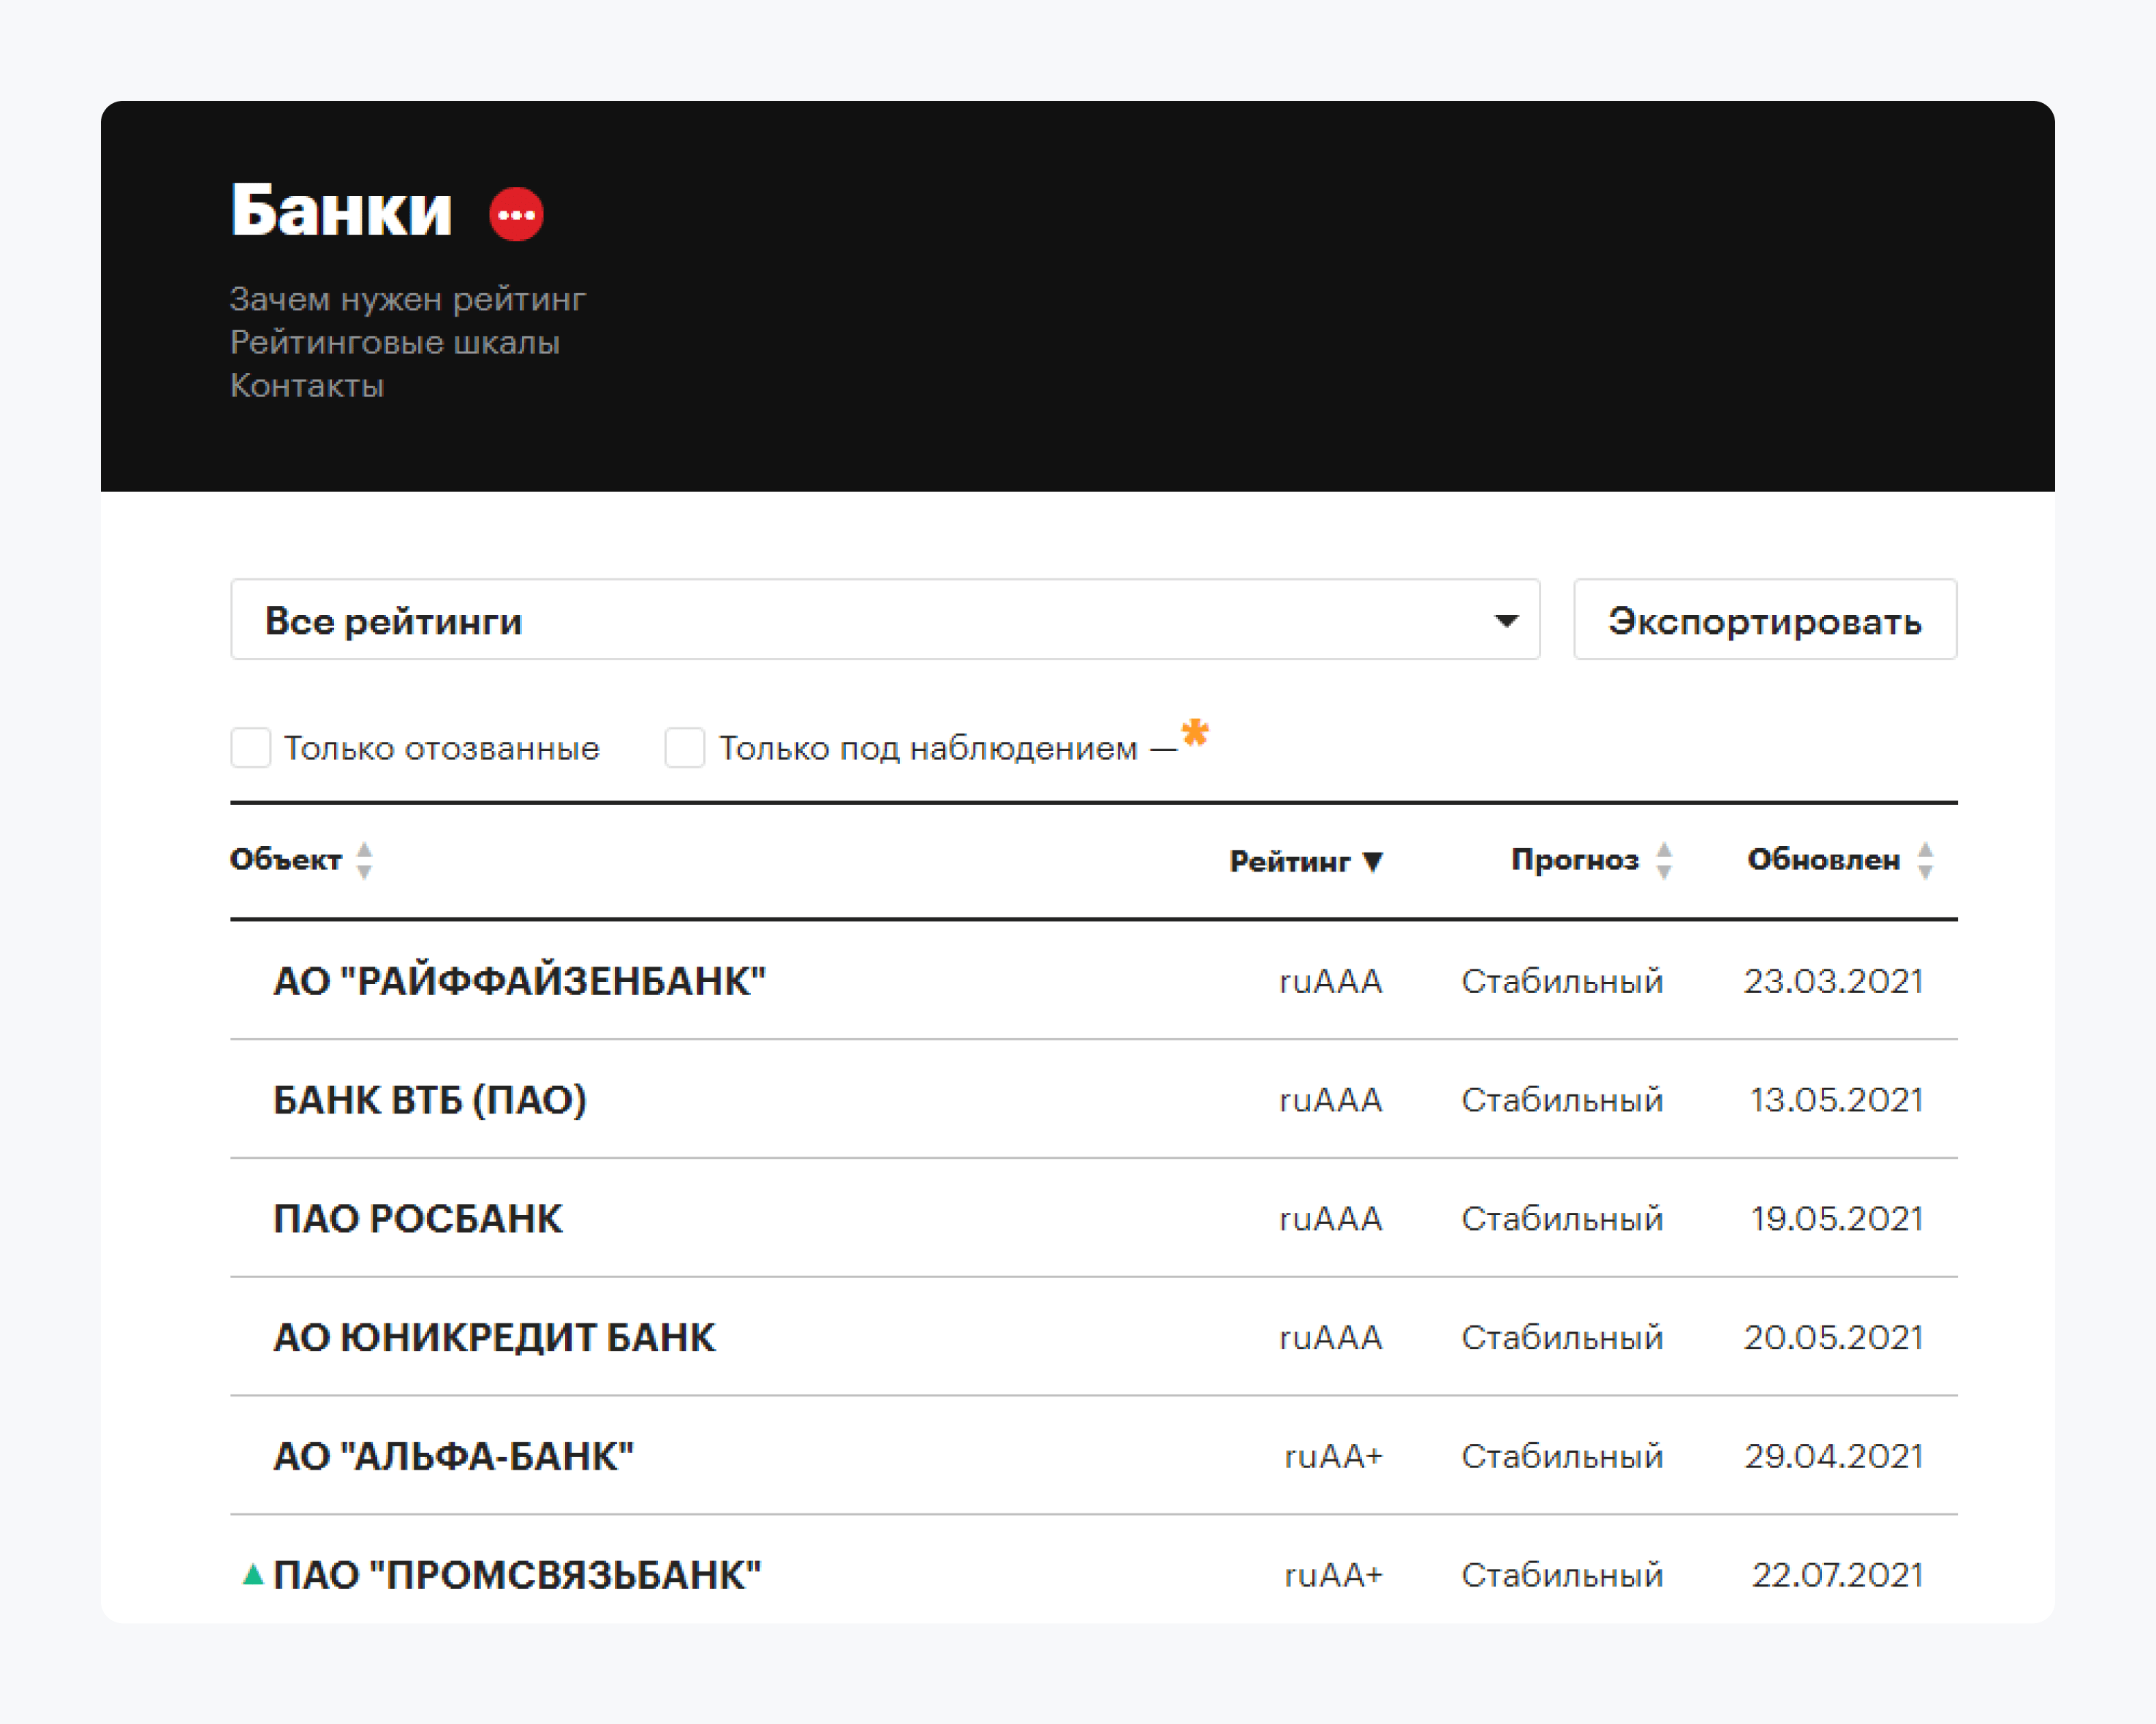Sort by Объект using its sort arrows
The width and height of the screenshot is (2156, 1724).
365,860
